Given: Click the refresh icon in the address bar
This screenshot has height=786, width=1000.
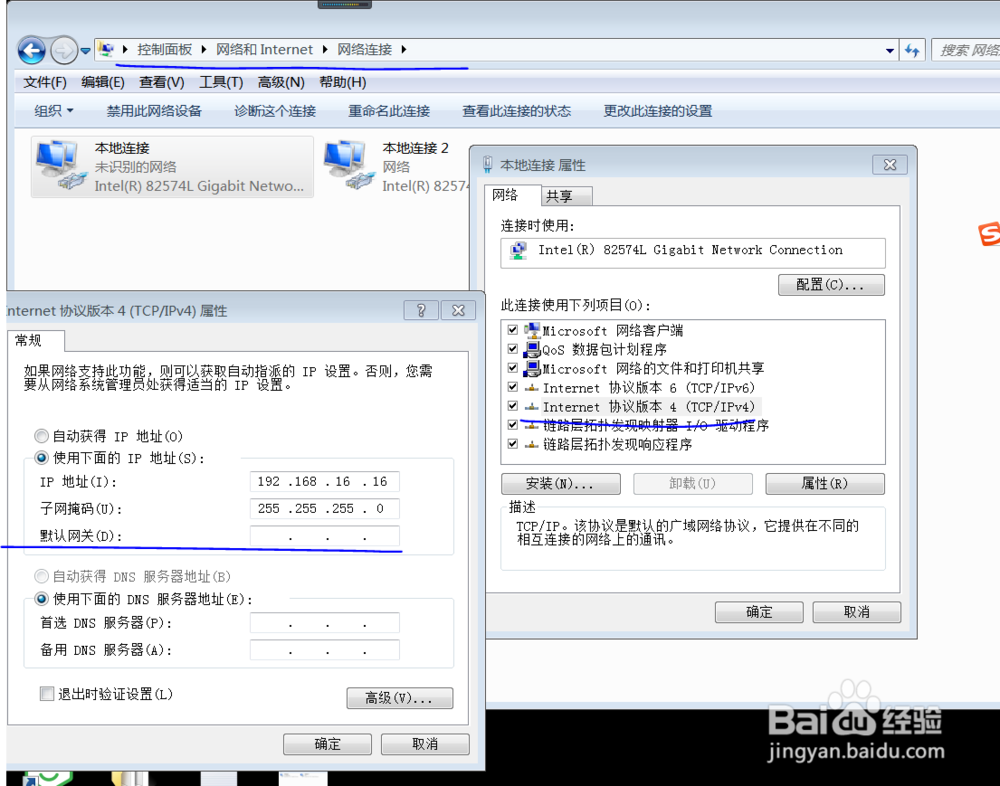Looking at the screenshot, I should coord(913,49).
